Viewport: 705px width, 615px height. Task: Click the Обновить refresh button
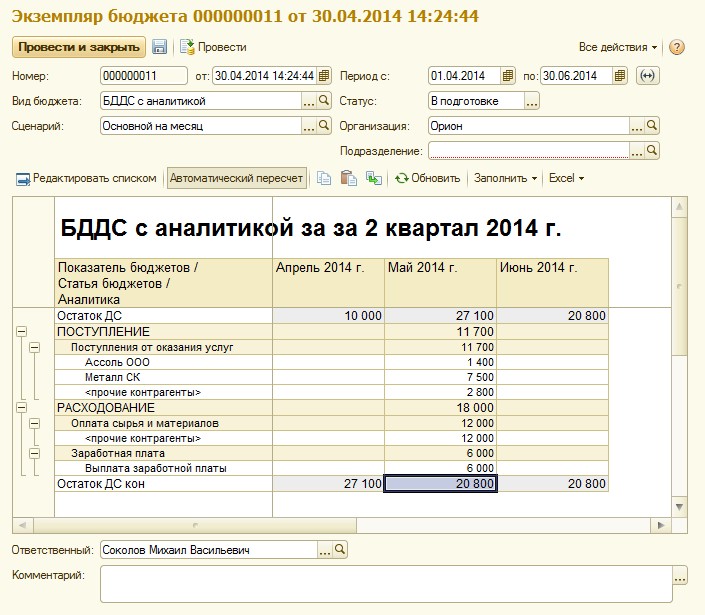coord(427,178)
